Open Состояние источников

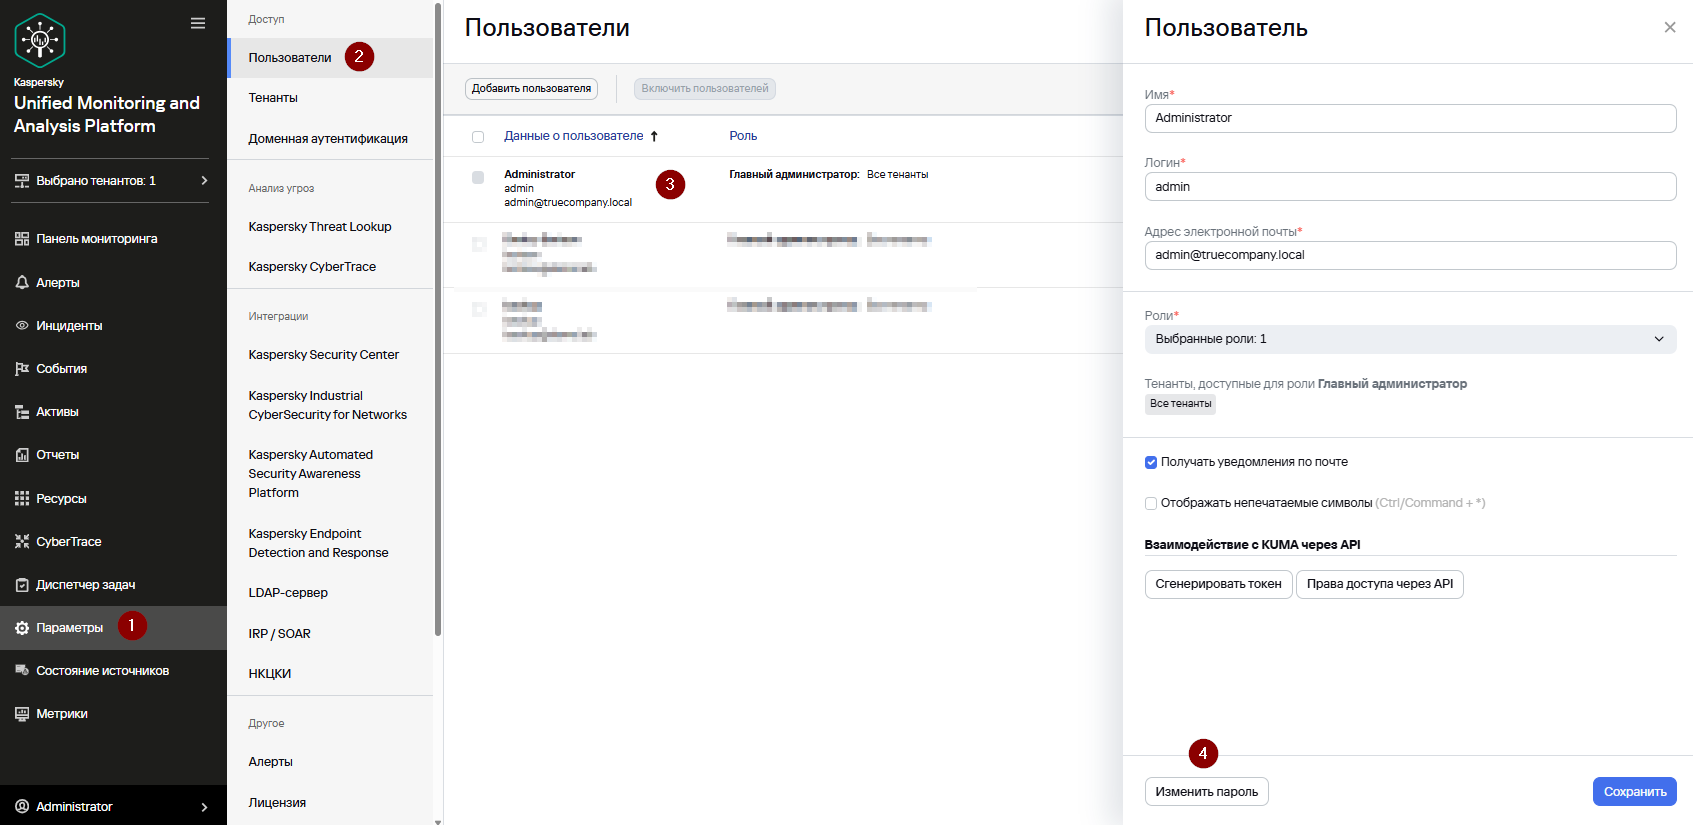pos(103,671)
